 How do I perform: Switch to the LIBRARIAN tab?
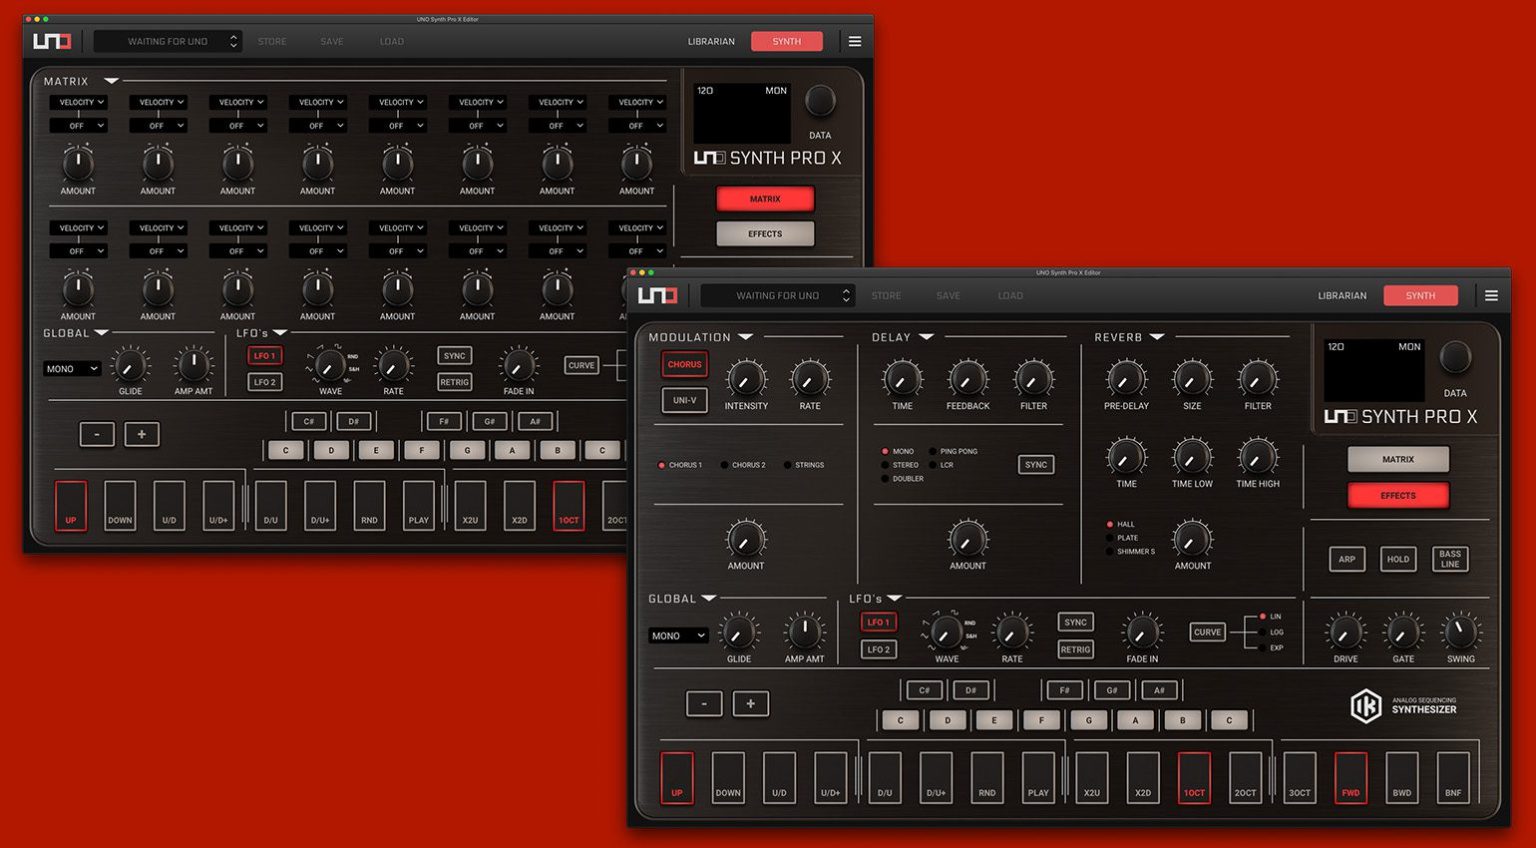(1340, 295)
